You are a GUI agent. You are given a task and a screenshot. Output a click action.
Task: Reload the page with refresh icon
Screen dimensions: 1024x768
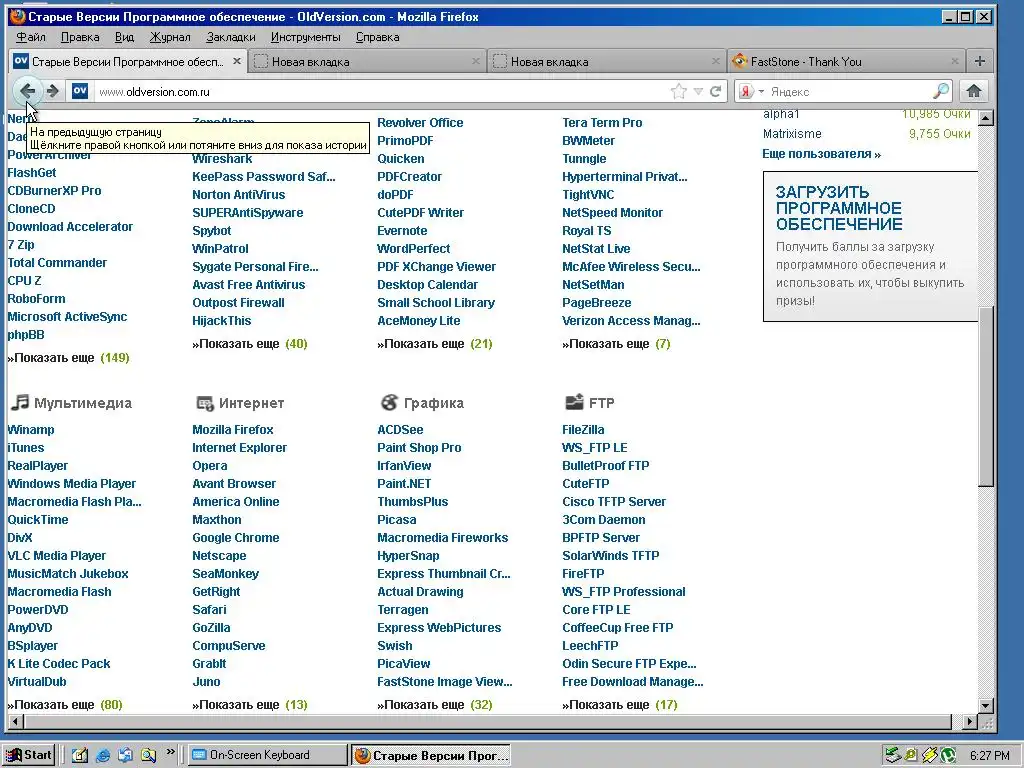[x=716, y=91]
